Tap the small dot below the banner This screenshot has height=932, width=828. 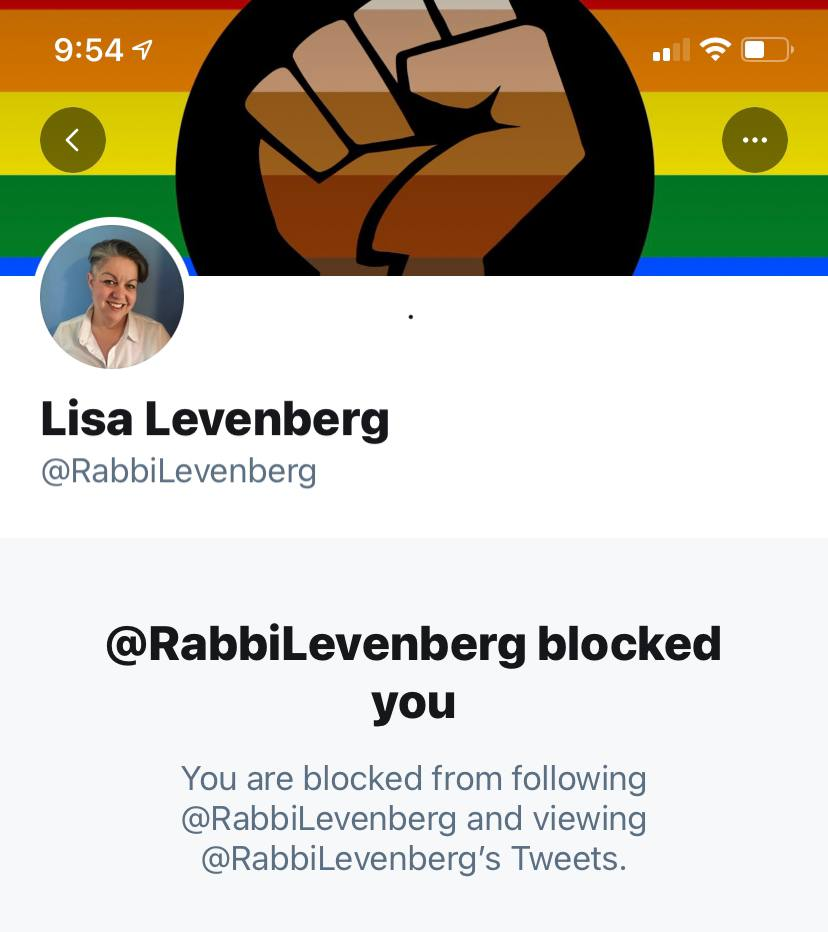[411, 317]
